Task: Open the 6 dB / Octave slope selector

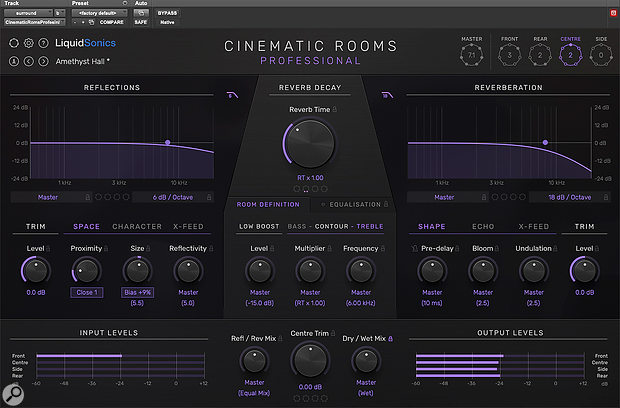Action: tap(173, 197)
